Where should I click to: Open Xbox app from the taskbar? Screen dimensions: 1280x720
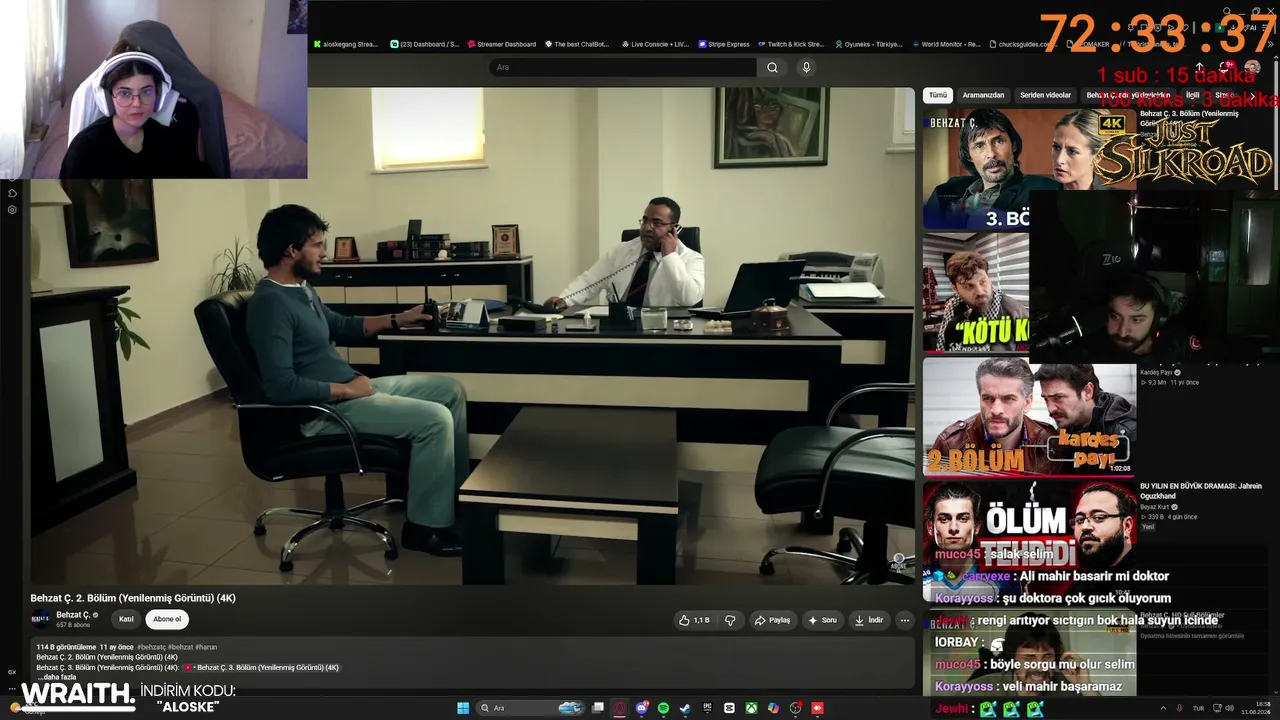click(x=751, y=708)
